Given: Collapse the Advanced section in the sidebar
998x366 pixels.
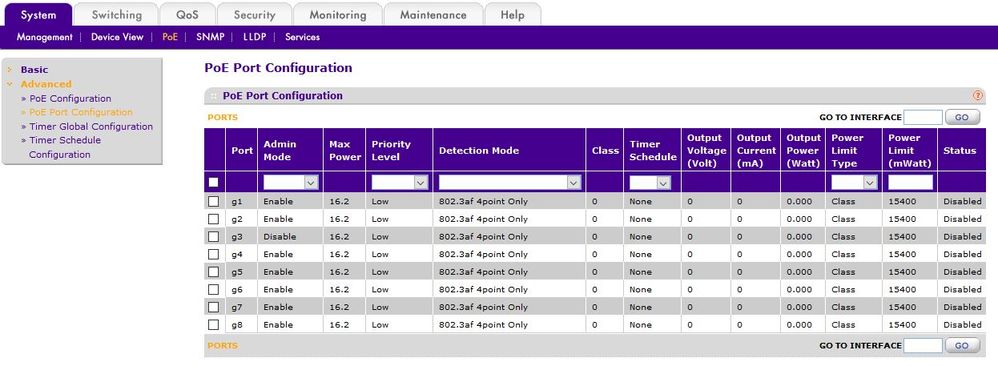Looking at the screenshot, I should point(46,84).
